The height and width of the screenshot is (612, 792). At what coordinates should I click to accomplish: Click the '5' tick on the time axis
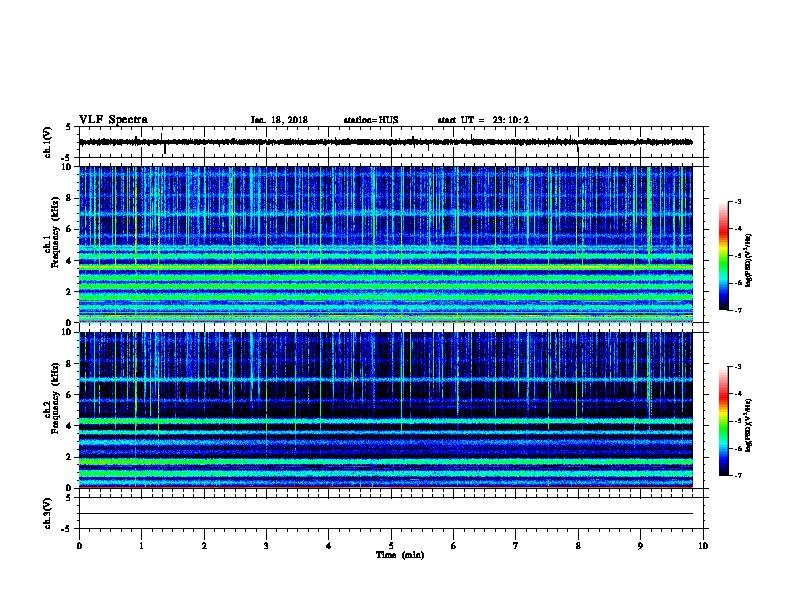[x=391, y=546]
